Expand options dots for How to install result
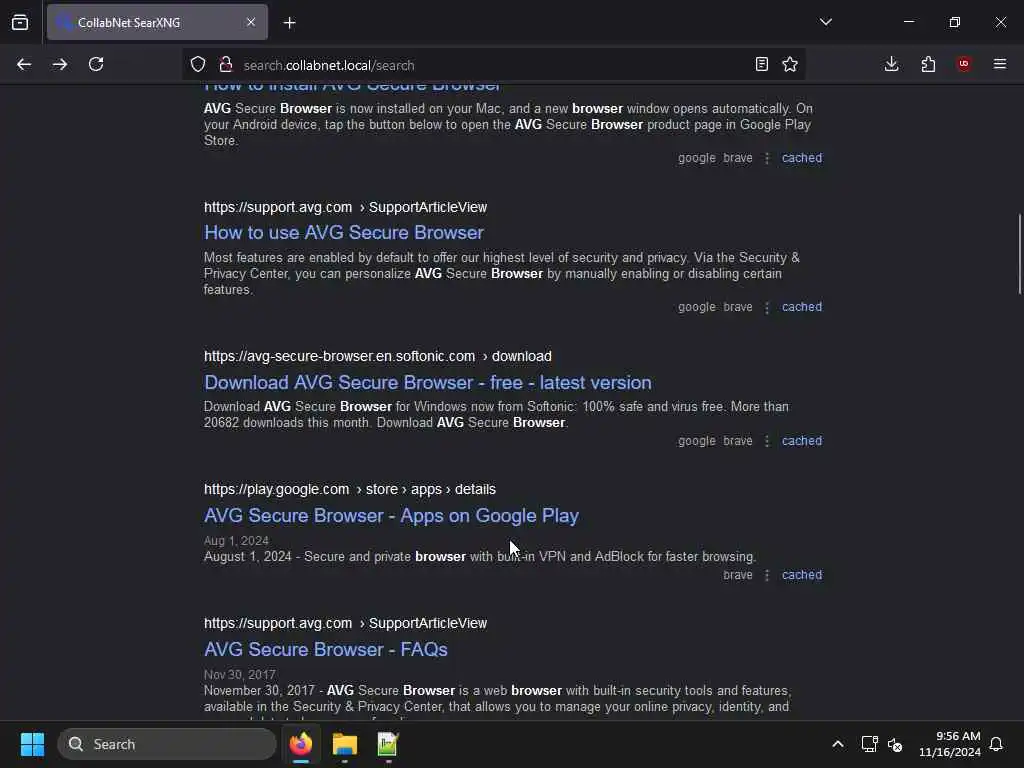This screenshot has width=1024, height=768. point(767,158)
